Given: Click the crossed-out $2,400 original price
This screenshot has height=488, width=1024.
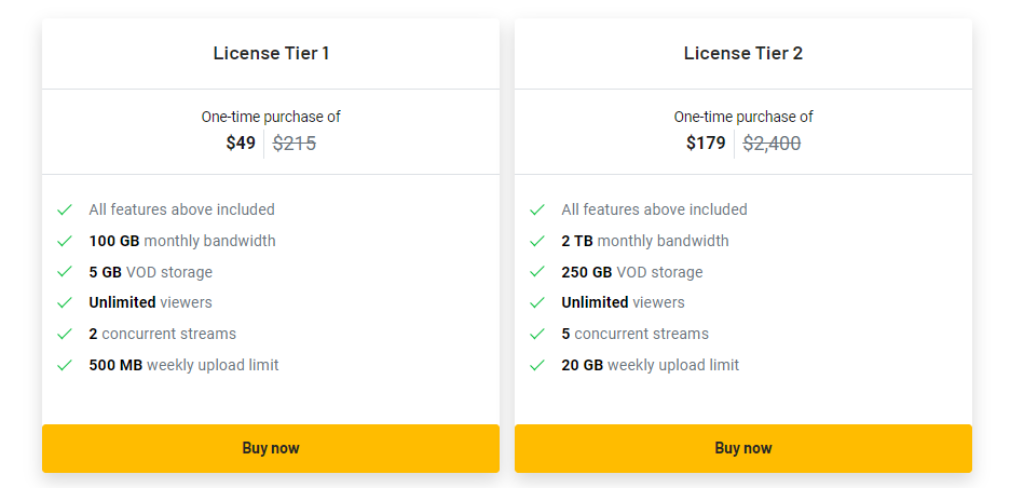Looking at the screenshot, I should coord(772,144).
